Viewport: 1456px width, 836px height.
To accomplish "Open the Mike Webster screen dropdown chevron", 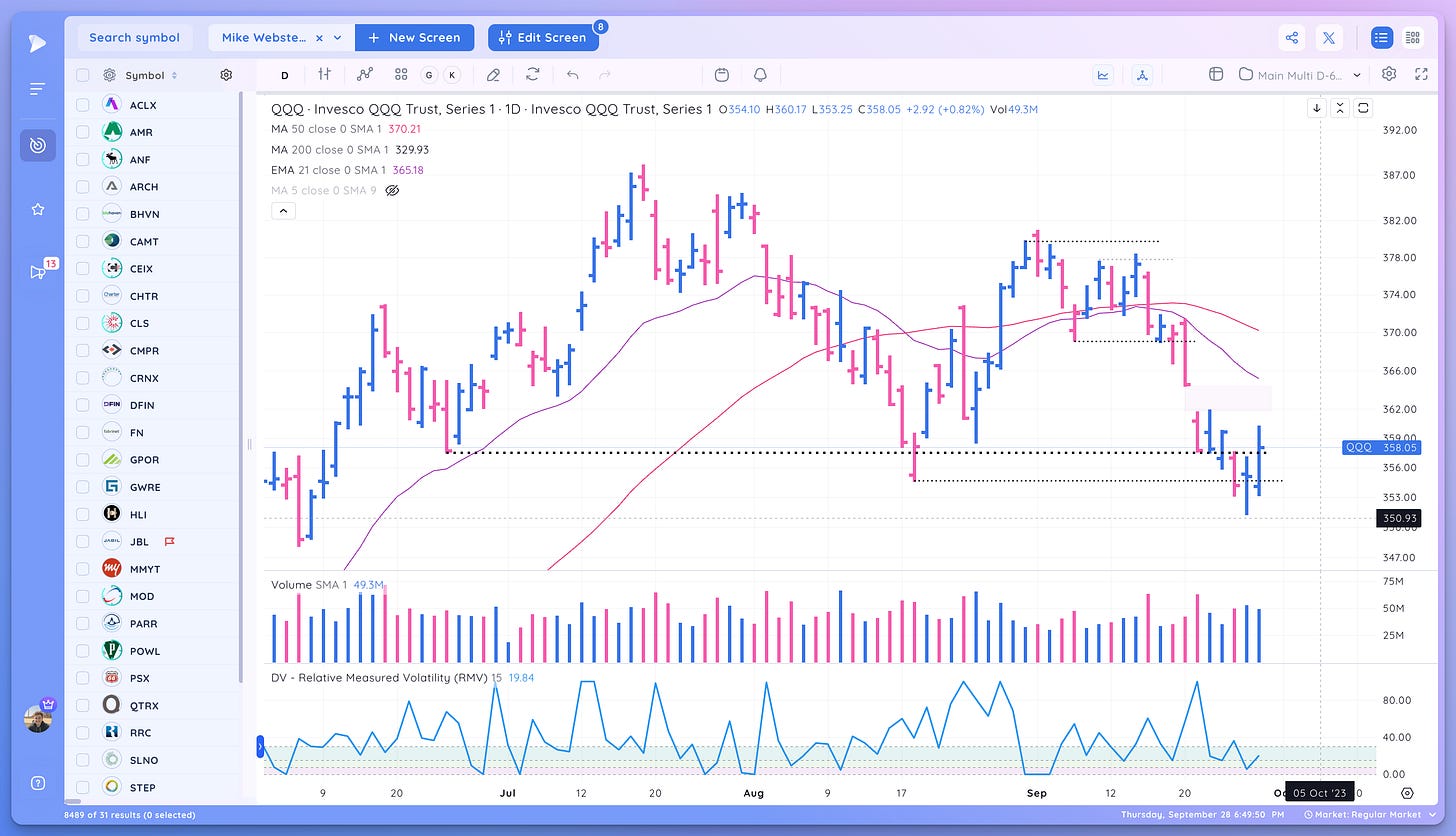I will coord(338,38).
